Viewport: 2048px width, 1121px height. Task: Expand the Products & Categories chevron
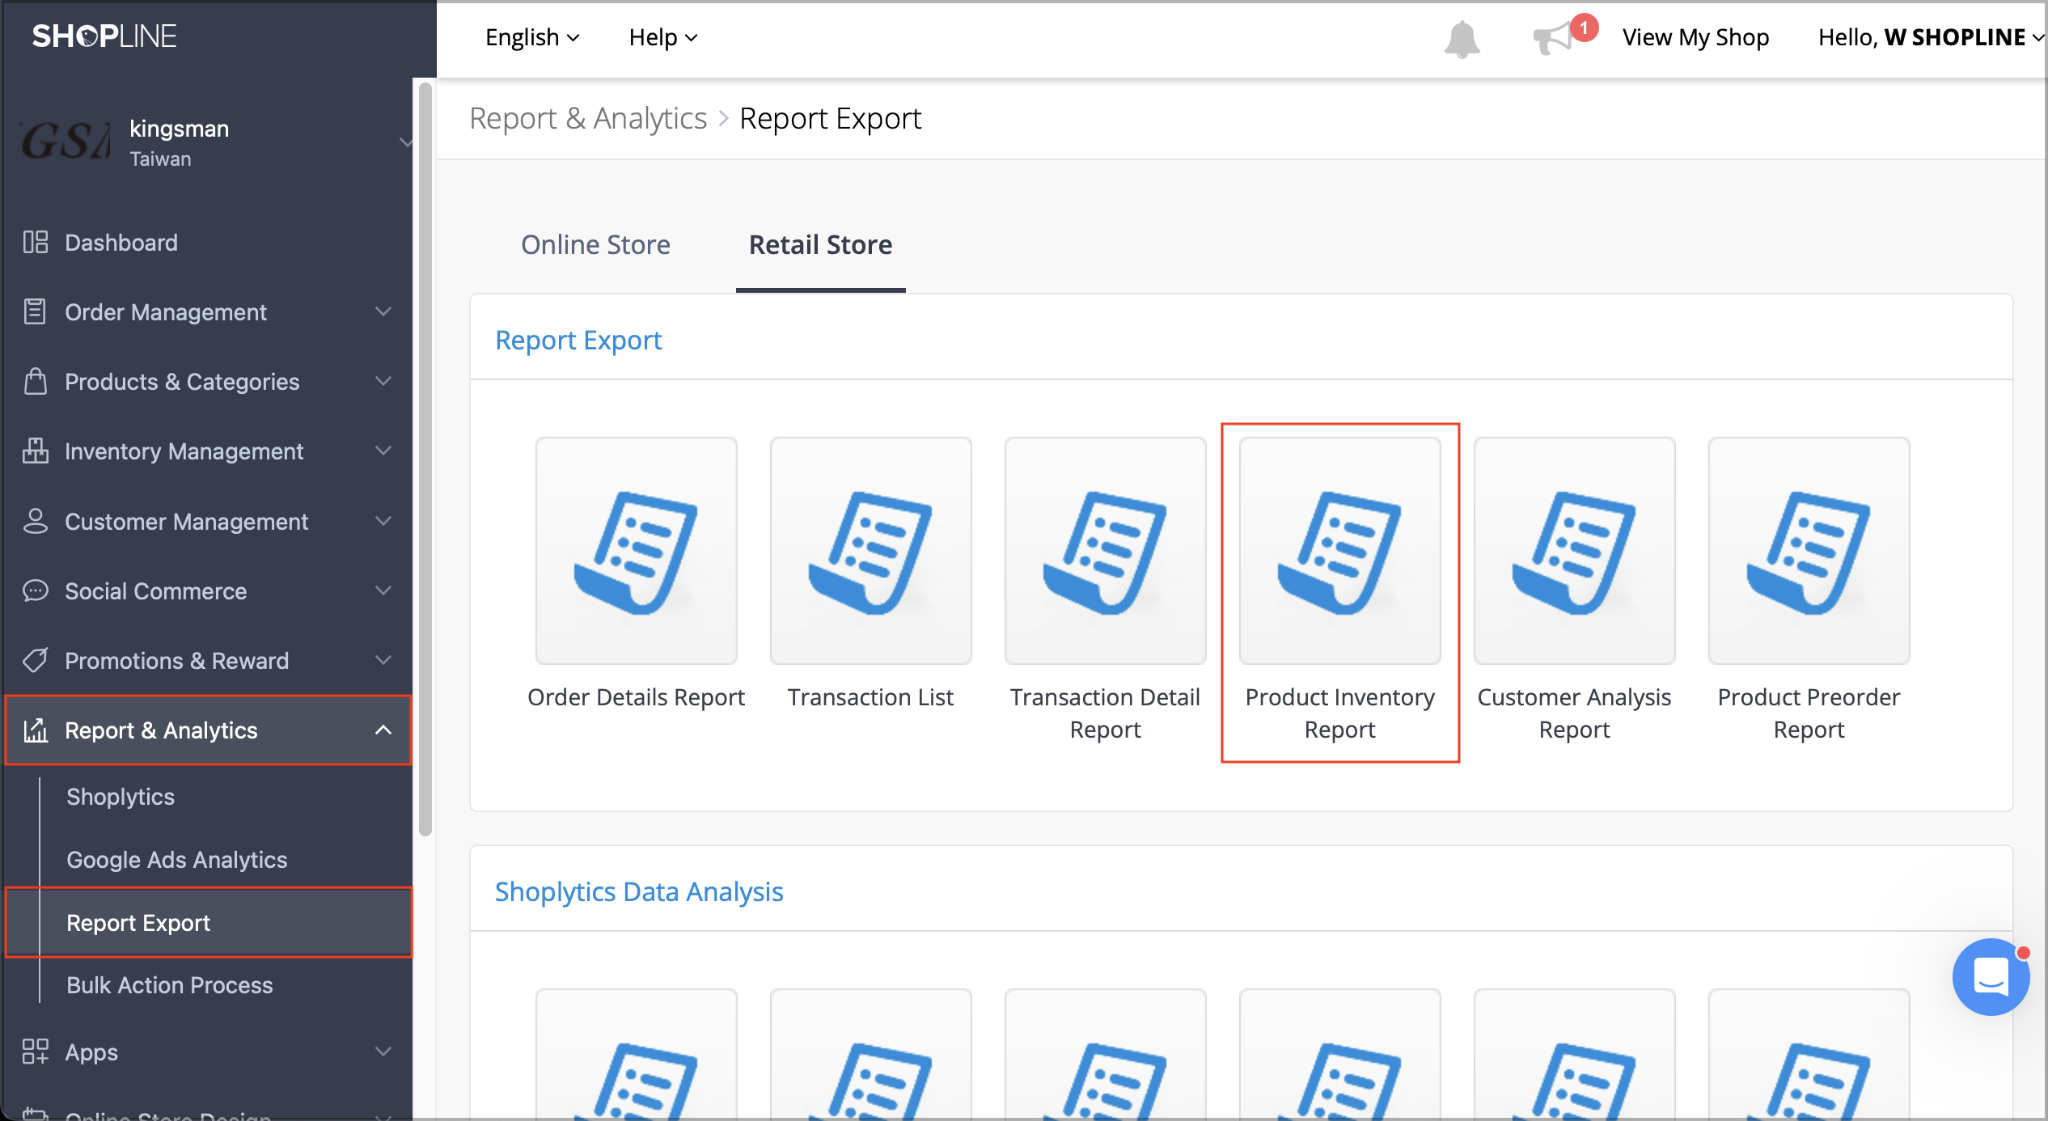click(x=383, y=381)
